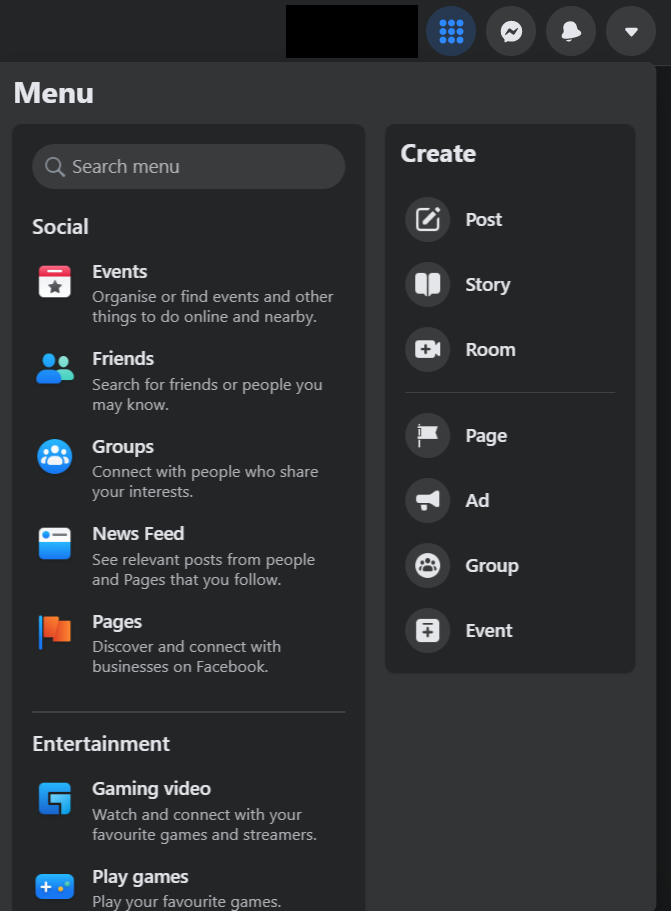Open Messenger from the top bar

click(x=511, y=32)
